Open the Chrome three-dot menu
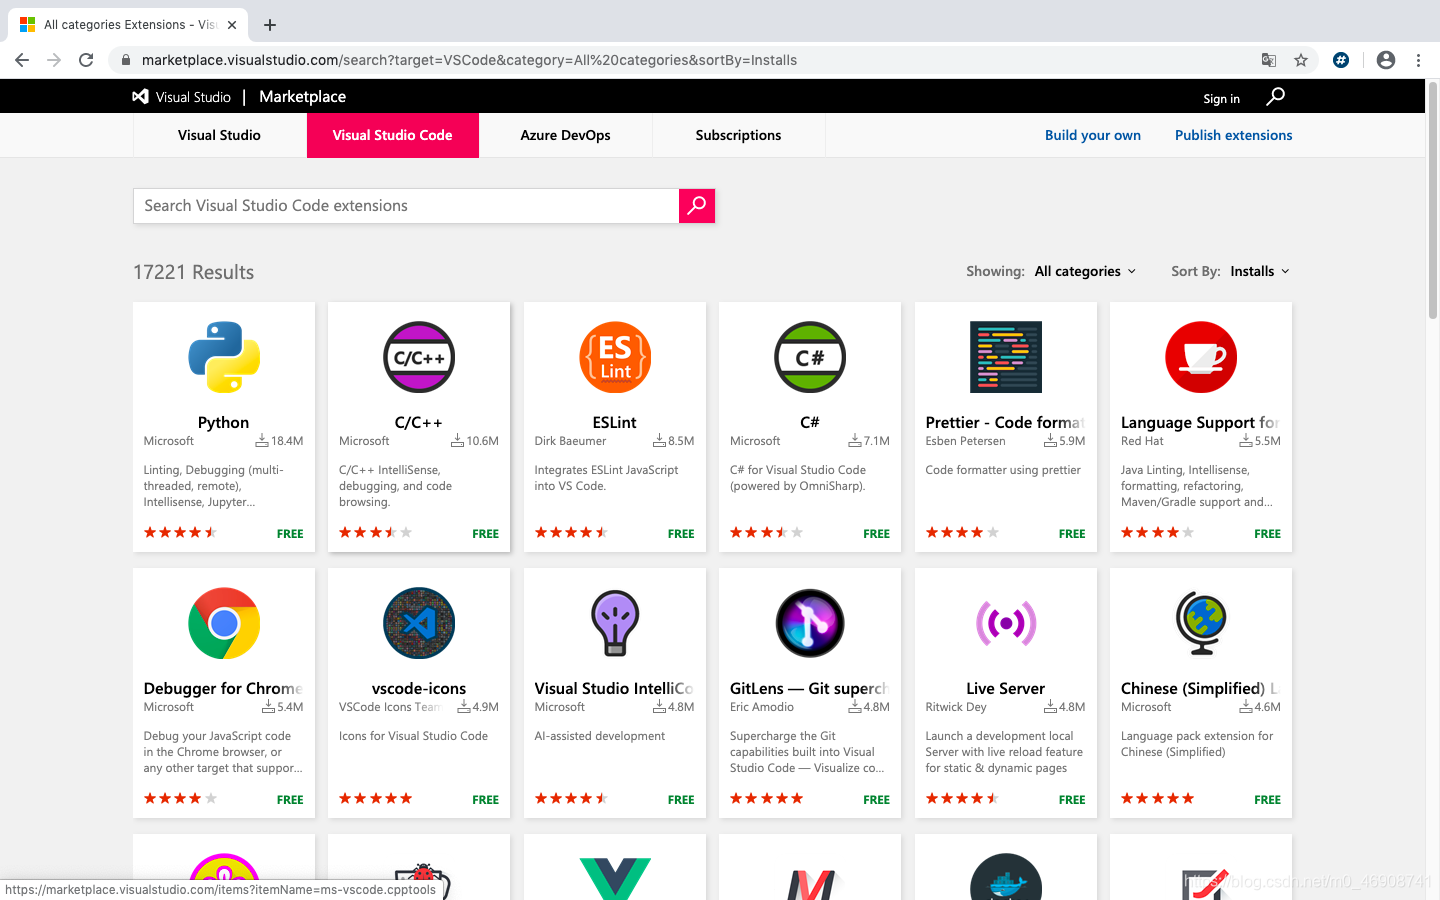This screenshot has width=1440, height=900. tap(1418, 60)
